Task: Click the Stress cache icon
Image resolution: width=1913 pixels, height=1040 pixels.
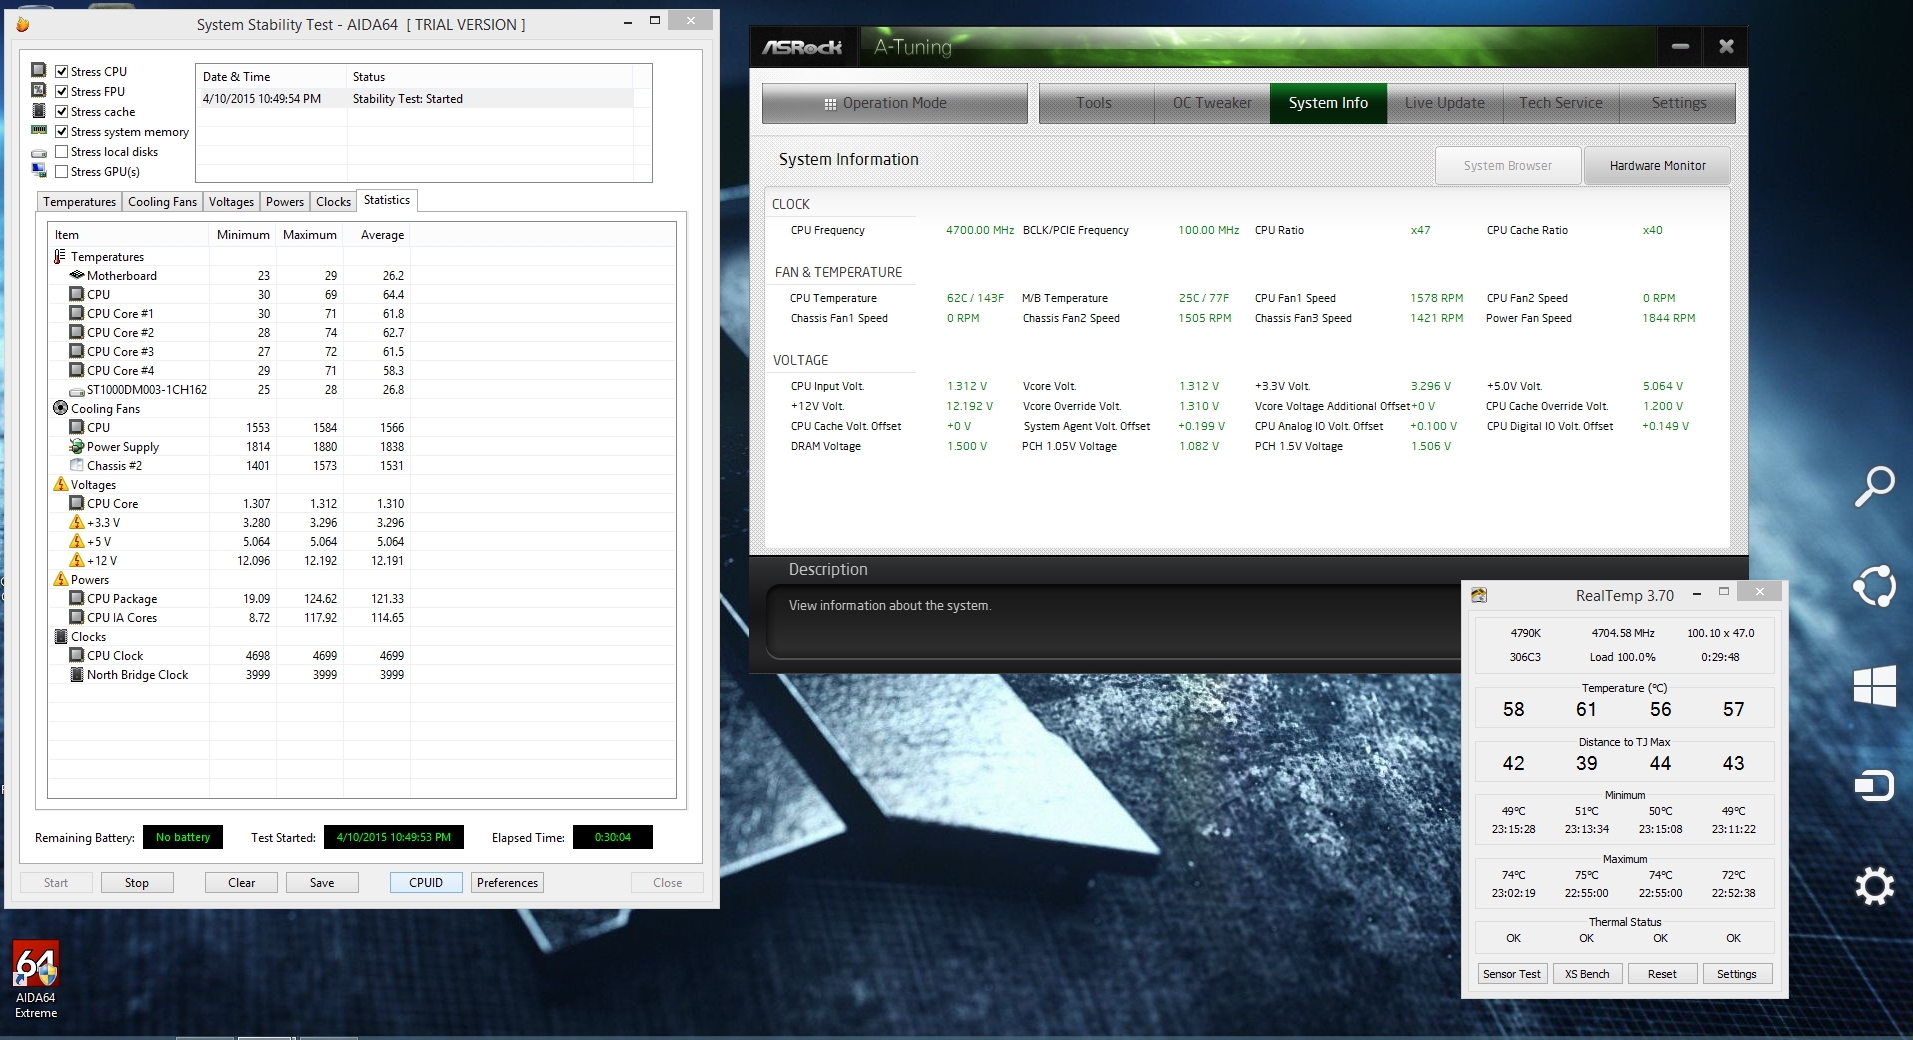Action: tap(39, 111)
